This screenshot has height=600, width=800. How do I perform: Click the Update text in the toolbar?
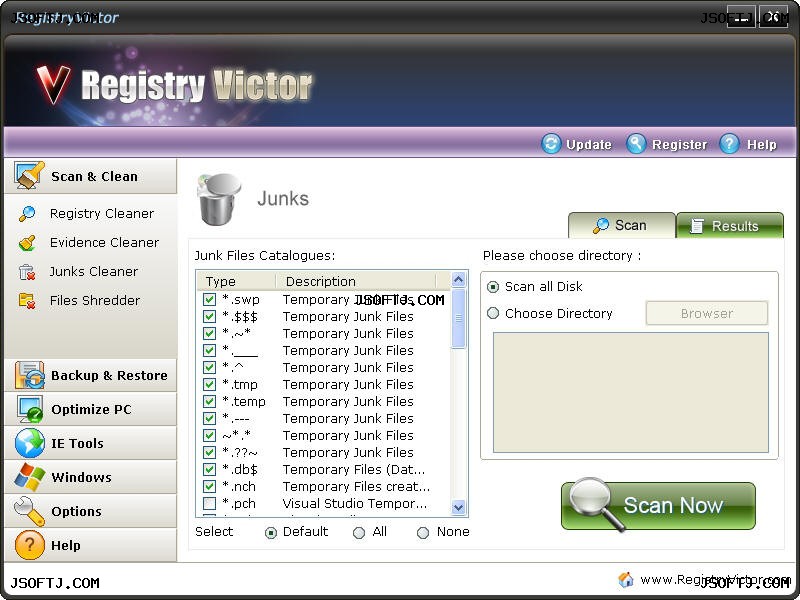pos(589,145)
